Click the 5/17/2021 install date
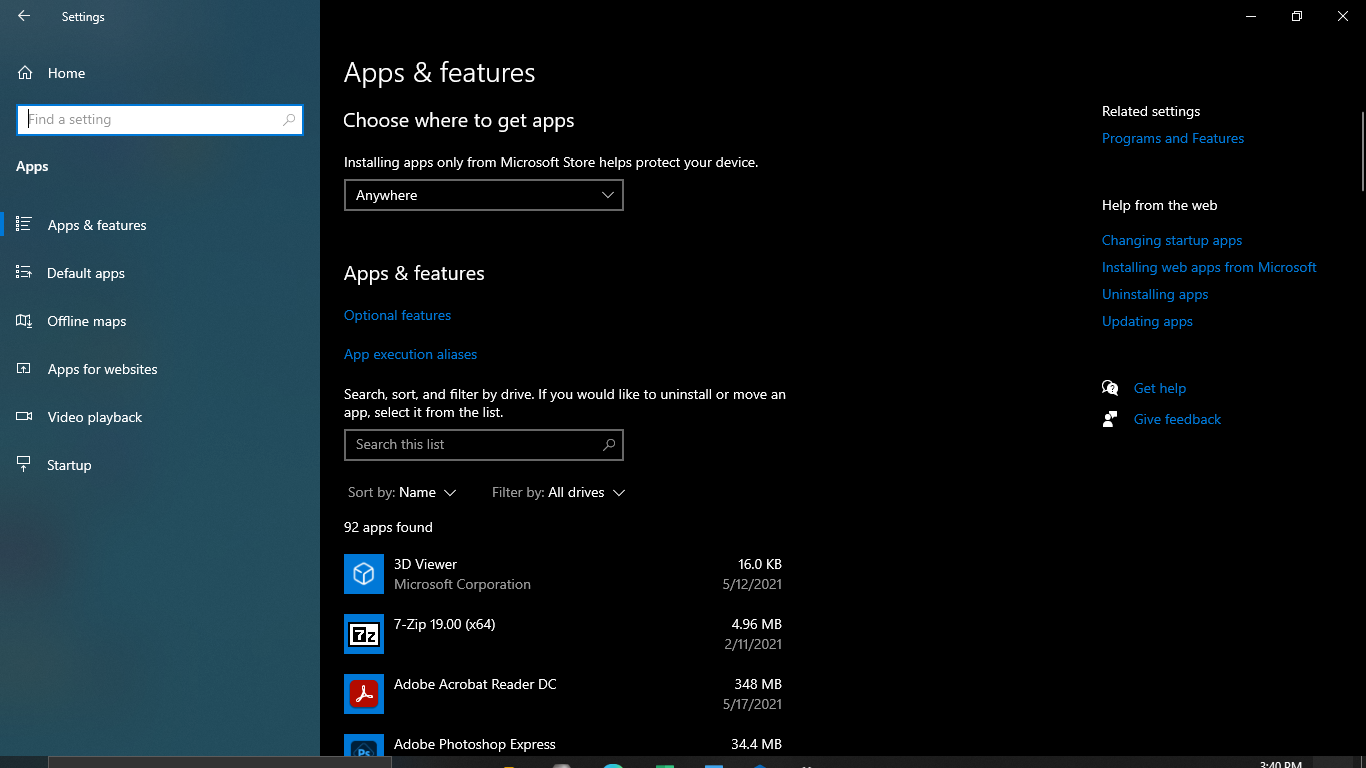The height and width of the screenshot is (768, 1366). [x=751, y=704]
